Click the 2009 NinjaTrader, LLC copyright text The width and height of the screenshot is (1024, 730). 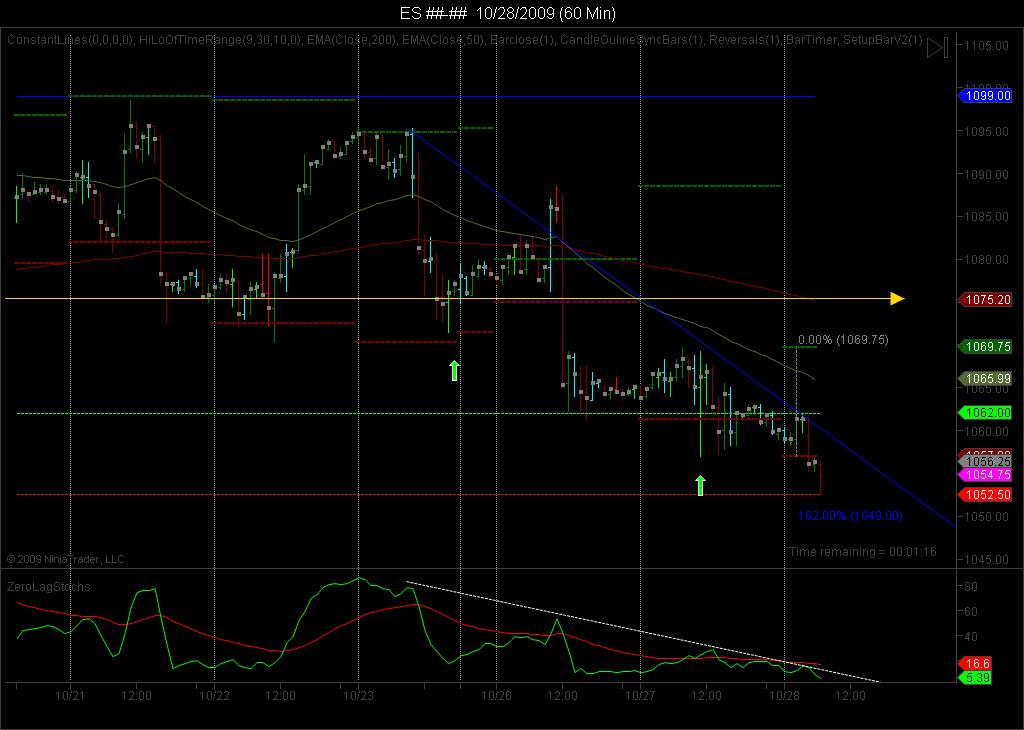pos(65,560)
